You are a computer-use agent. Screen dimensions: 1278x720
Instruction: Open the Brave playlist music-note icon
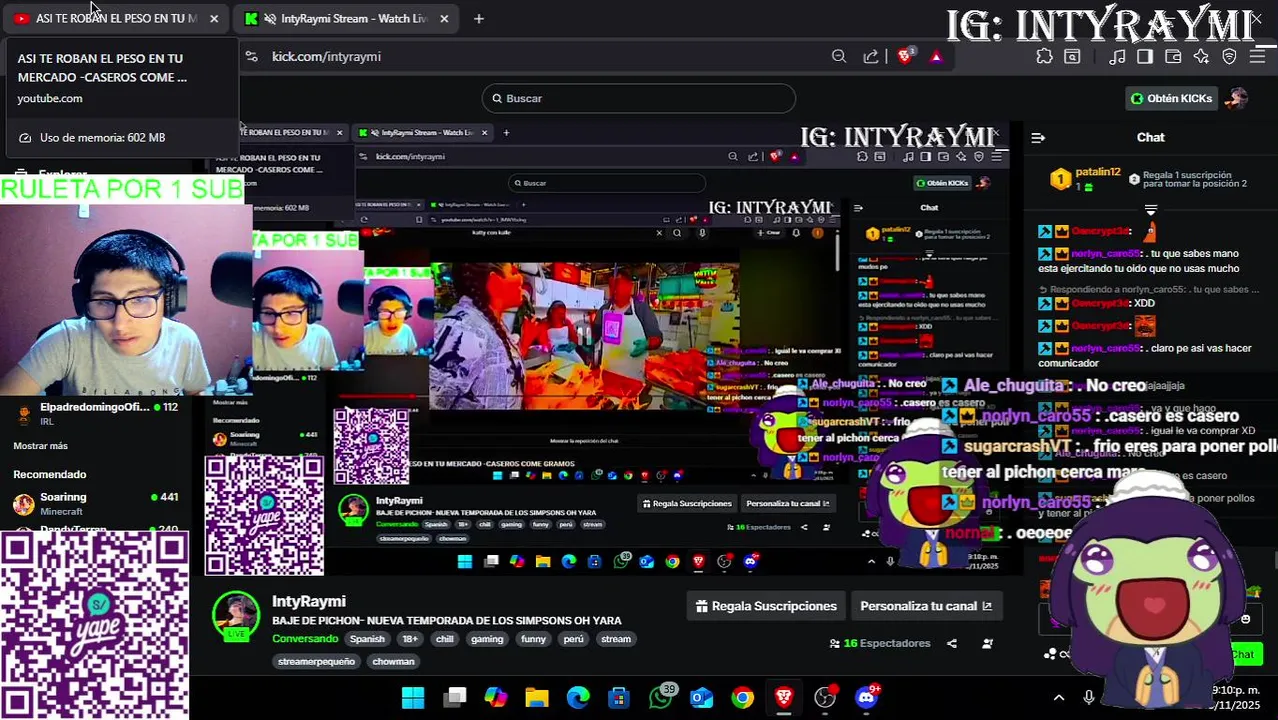coord(1118,57)
